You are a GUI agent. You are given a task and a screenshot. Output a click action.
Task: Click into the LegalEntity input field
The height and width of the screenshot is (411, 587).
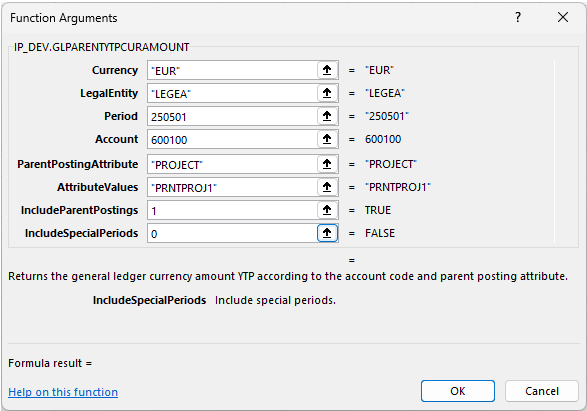[232, 93]
